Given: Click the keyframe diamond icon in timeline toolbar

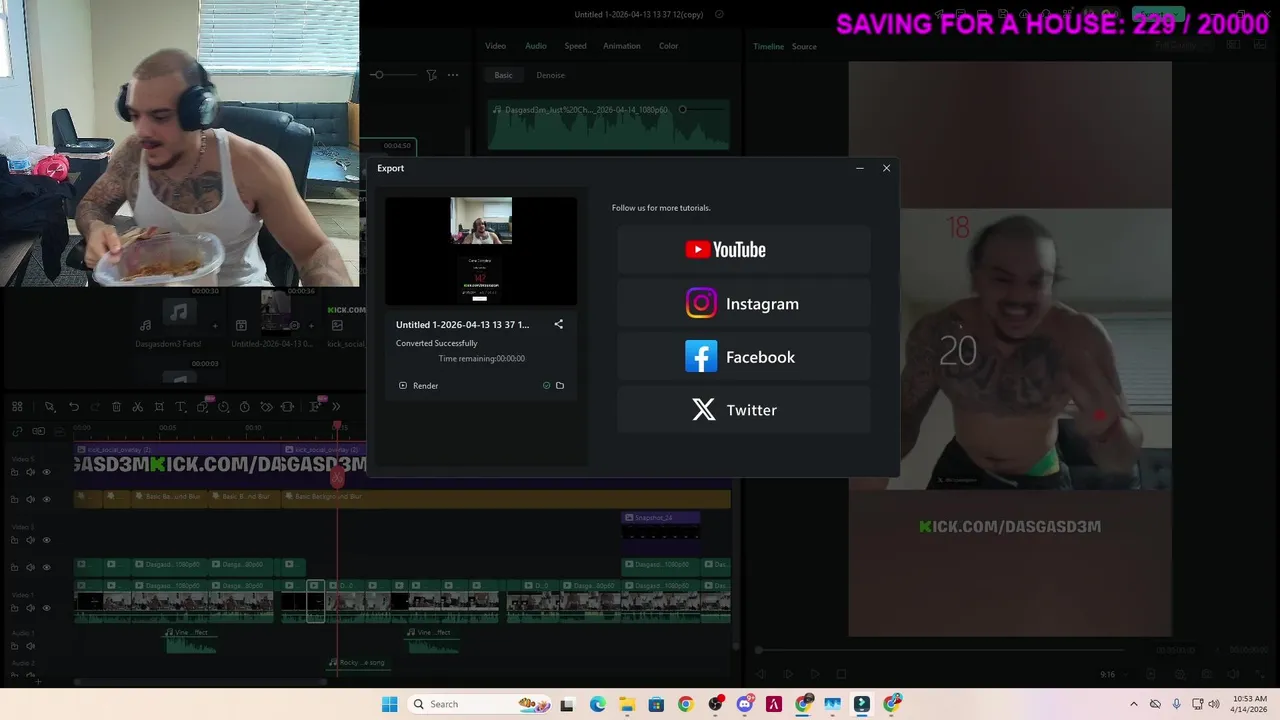Looking at the screenshot, I should [266, 407].
